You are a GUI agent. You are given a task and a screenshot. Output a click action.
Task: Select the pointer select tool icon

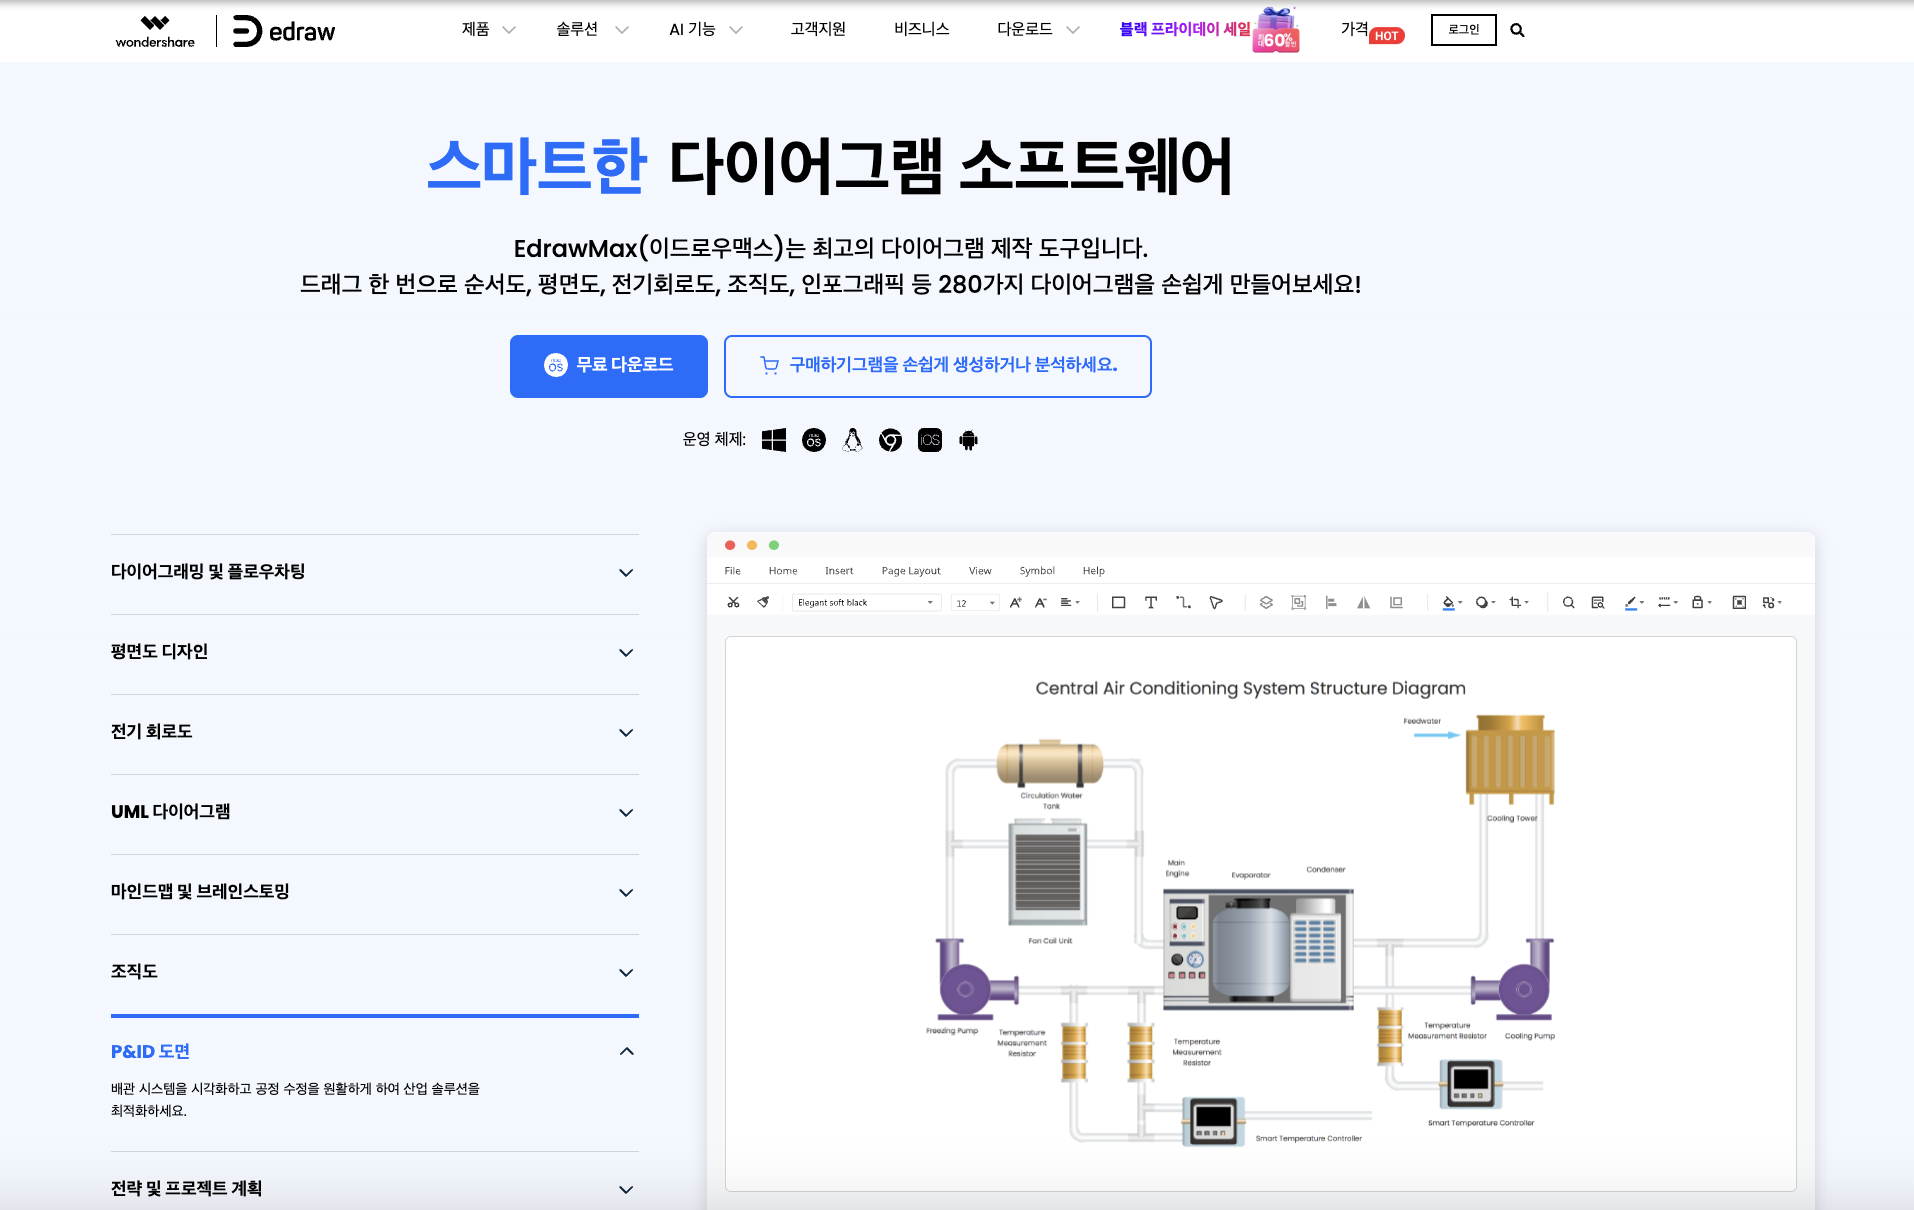pyautogui.click(x=1216, y=602)
